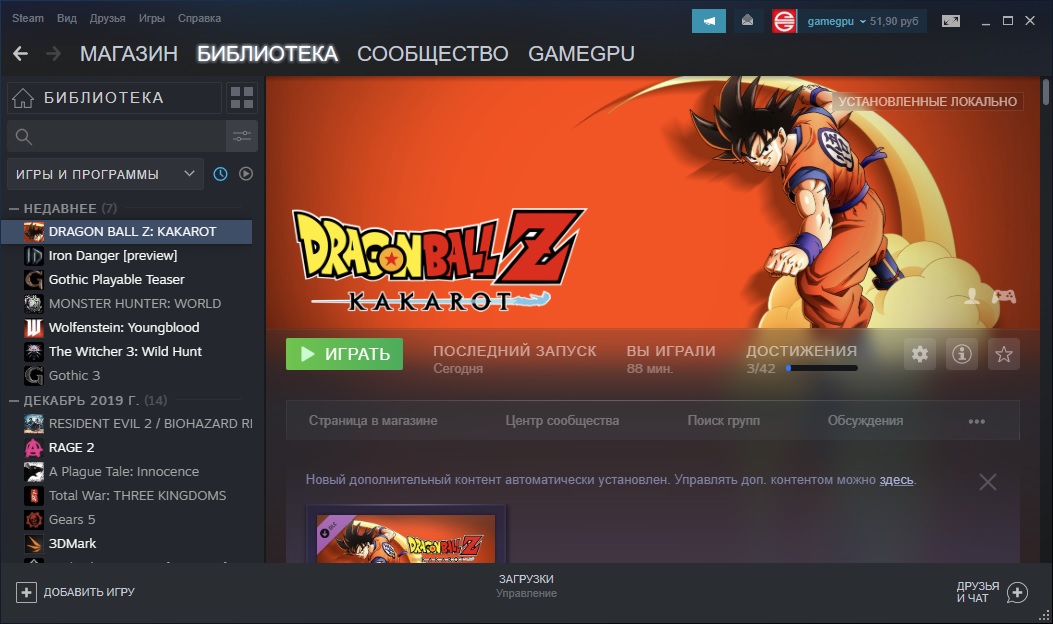Click the achievements progress bar
Viewport: 1053px width, 624px height.
pos(821,368)
